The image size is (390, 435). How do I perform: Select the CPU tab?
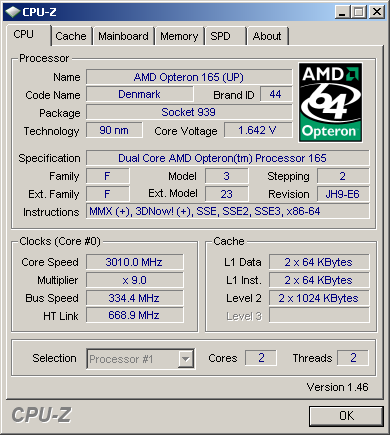click(x=28, y=35)
